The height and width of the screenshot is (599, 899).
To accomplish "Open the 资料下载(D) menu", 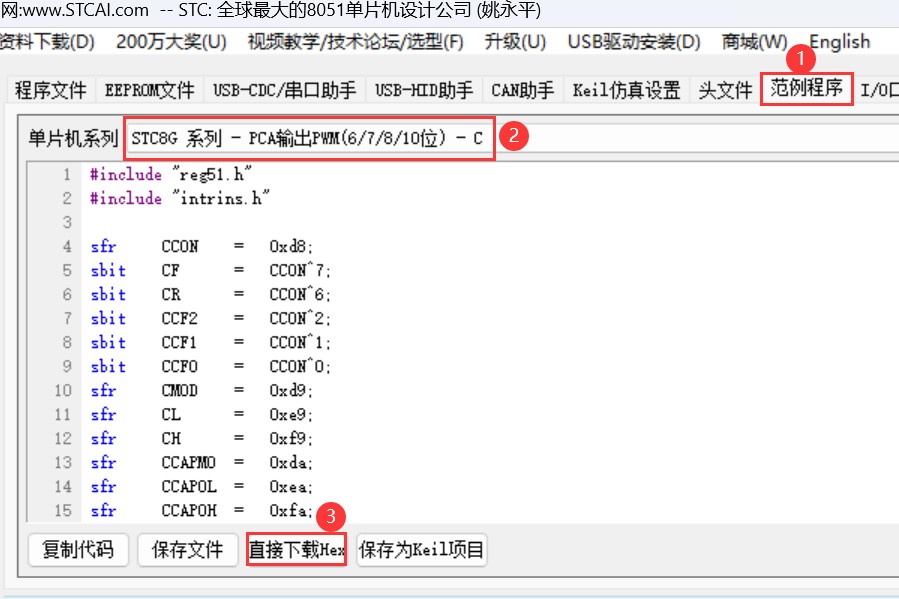I will point(47,42).
